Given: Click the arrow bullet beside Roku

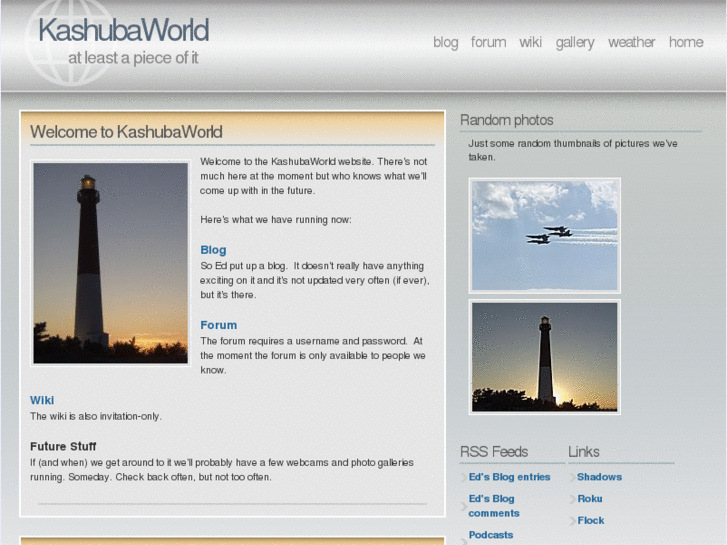Looking at the screenshot, I should (x=572, y=500).
